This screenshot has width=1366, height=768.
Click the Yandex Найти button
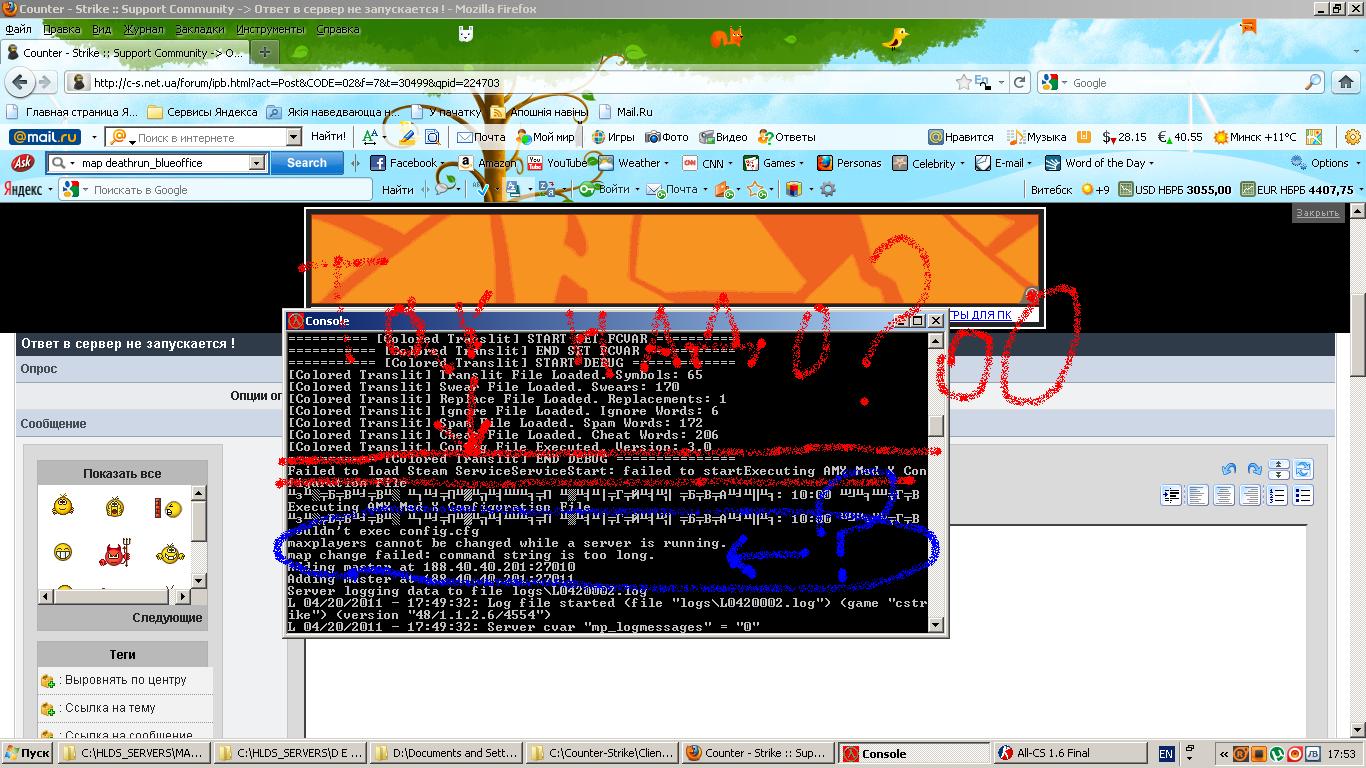coord(397,189)
